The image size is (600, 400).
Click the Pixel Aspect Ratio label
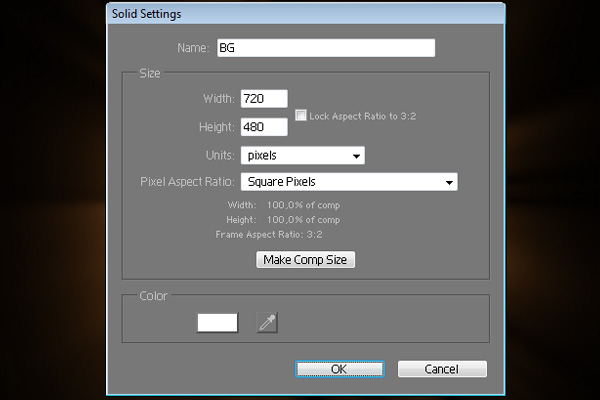[187, 181]
